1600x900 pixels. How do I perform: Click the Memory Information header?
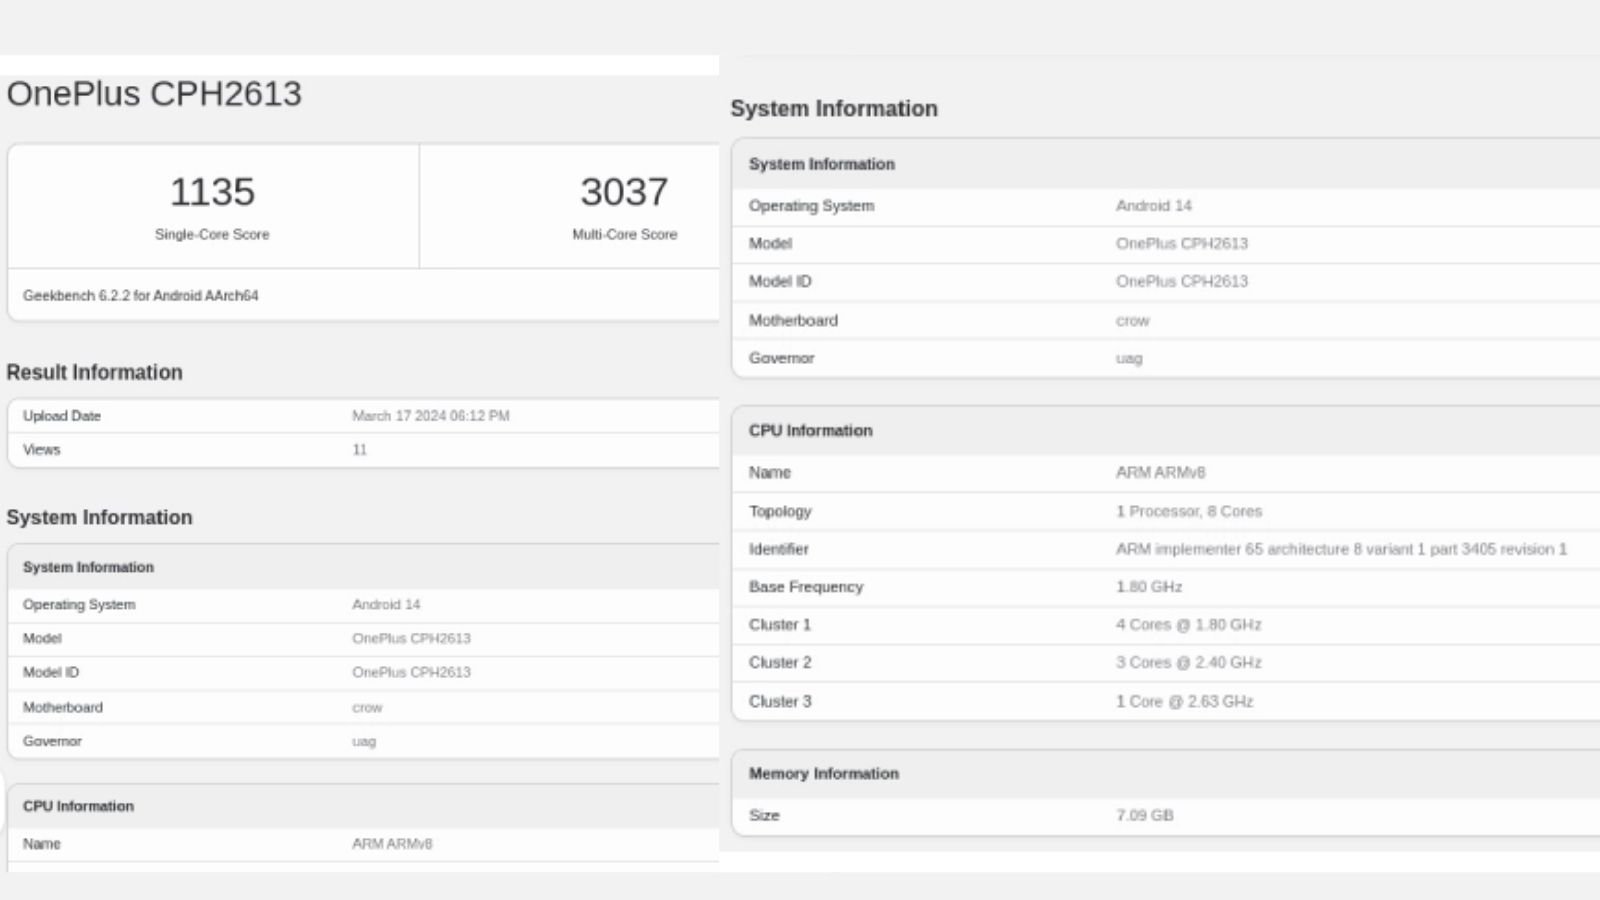(824, 774)
